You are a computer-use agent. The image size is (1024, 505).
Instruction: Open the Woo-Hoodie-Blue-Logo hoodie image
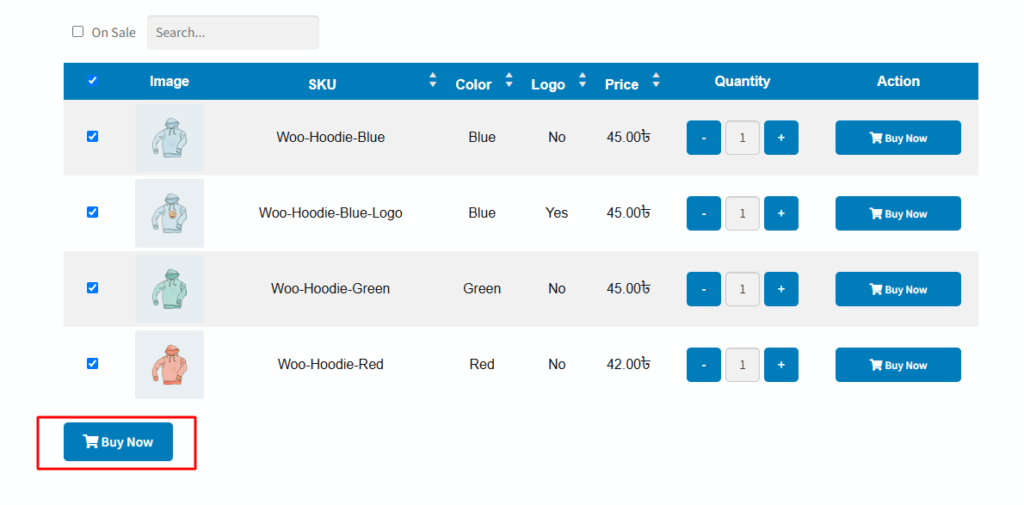pos(169,213)
